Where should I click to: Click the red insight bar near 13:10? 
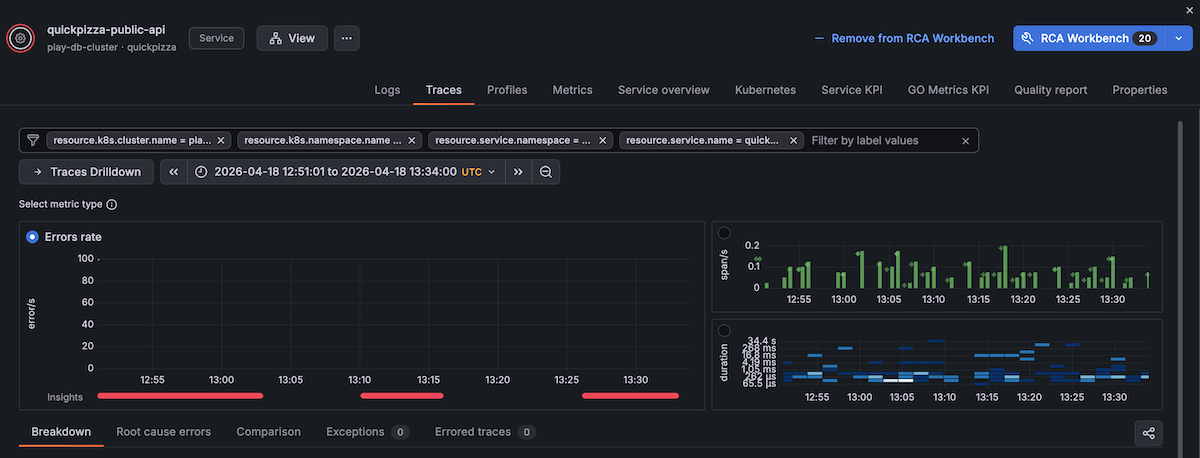401,396
